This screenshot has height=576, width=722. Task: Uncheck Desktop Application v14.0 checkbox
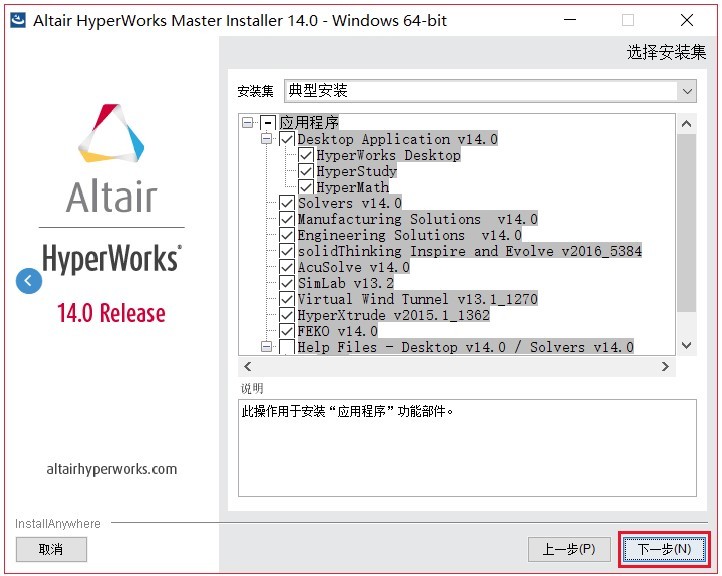pos(287,139)
